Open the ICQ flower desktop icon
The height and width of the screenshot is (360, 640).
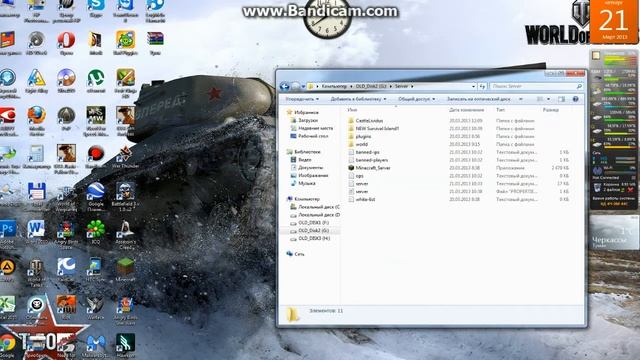pyautogui.click(x=96, y=232)
